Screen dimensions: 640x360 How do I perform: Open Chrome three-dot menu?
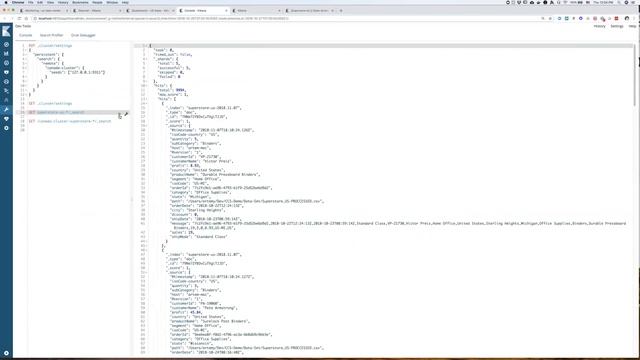634,18
